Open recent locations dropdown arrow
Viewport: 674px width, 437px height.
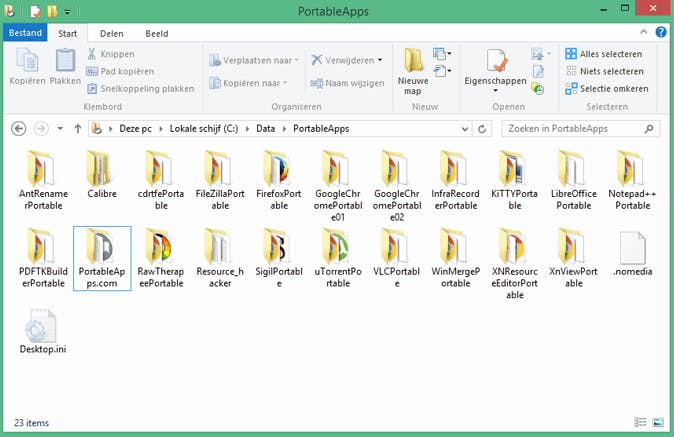60,128
